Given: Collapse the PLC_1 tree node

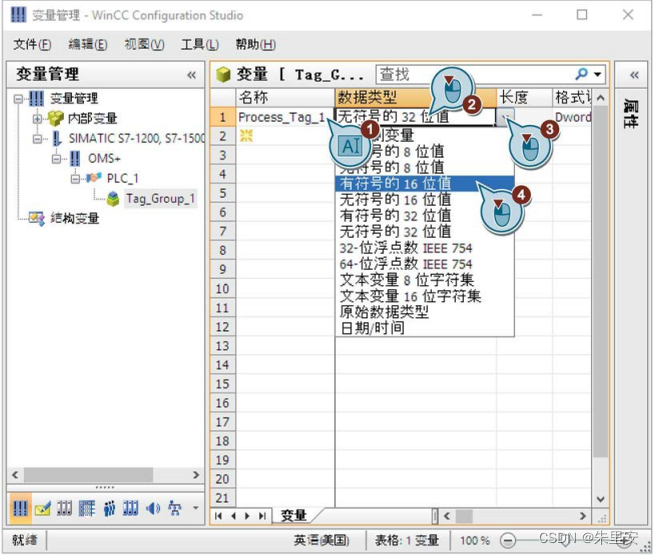Looking at the screenshot, I should [x=75, y=179].
